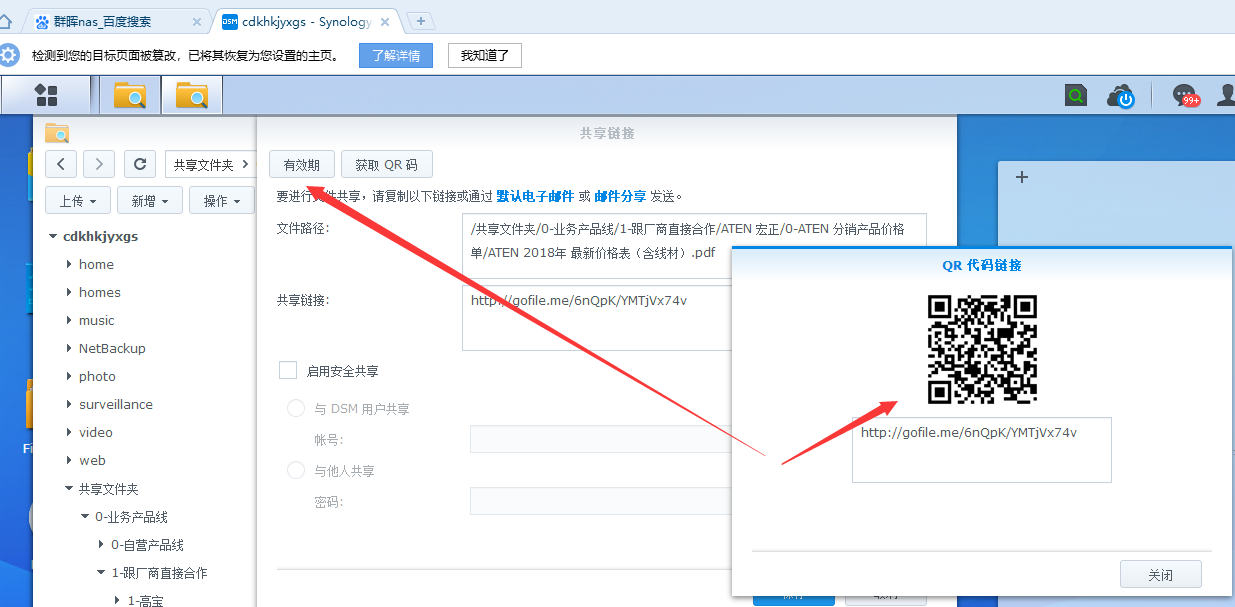Select the 与他人共享 radio option
The width and height of the screenshot is (1235, 607).
click(x=296, y=470)
